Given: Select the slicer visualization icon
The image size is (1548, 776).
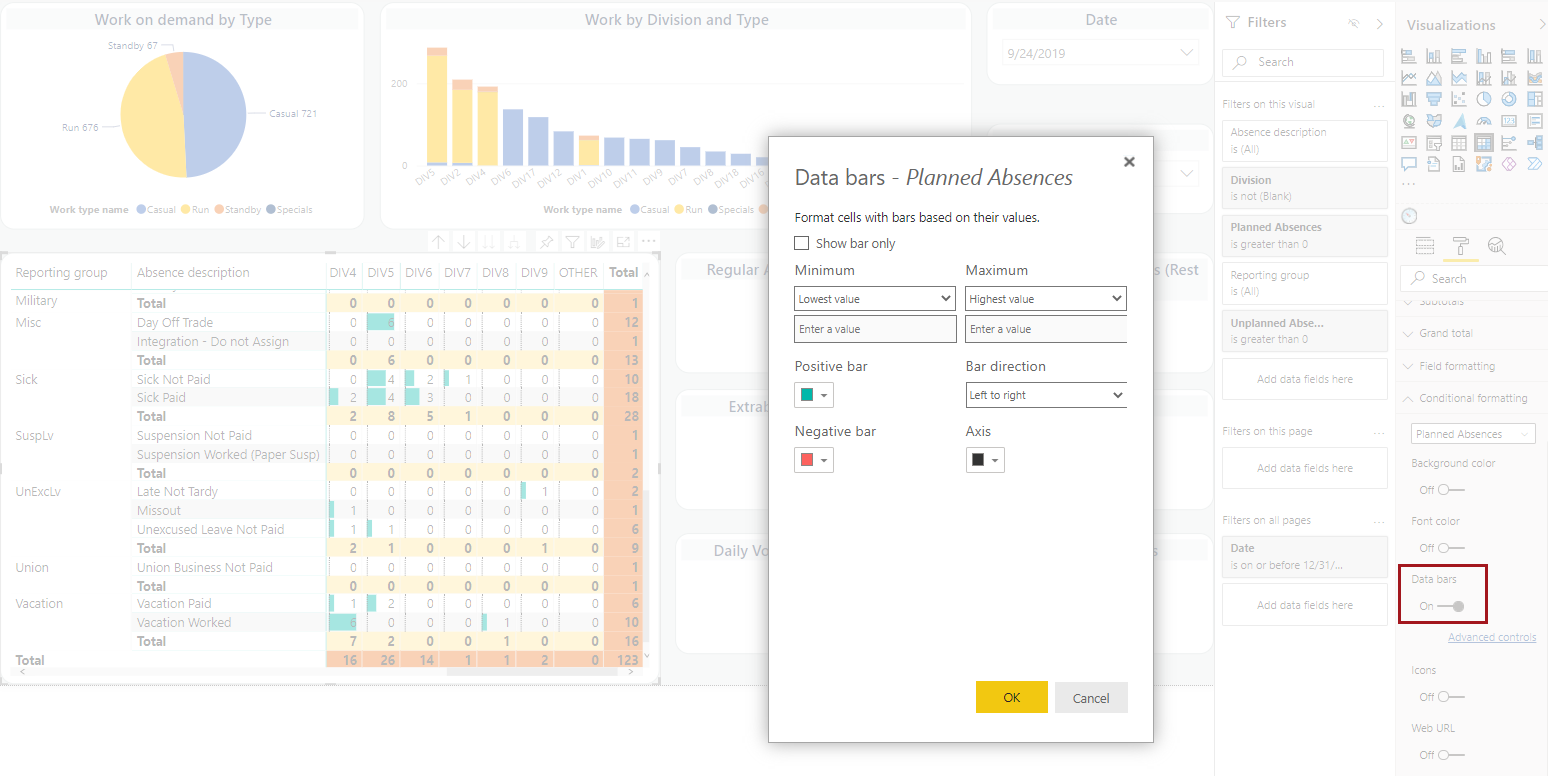Looking at the screenshot, I should point(1433,143).
